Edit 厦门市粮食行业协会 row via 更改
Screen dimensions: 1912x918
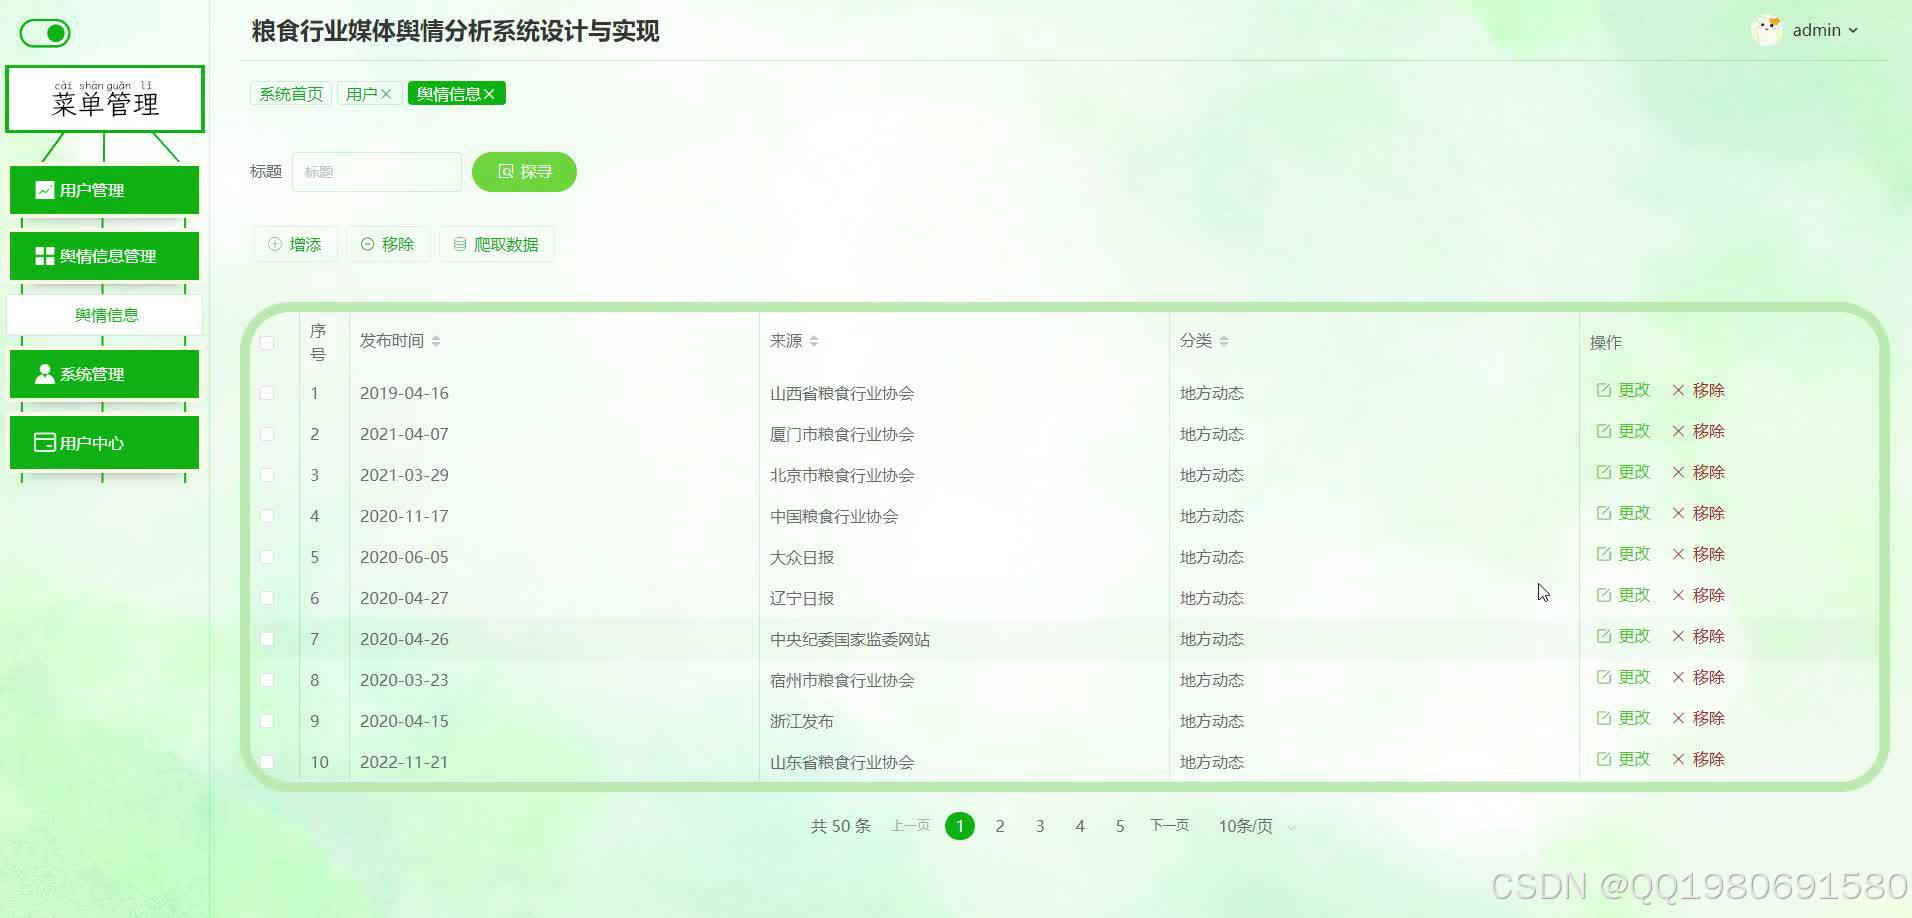coord(1623,431)
